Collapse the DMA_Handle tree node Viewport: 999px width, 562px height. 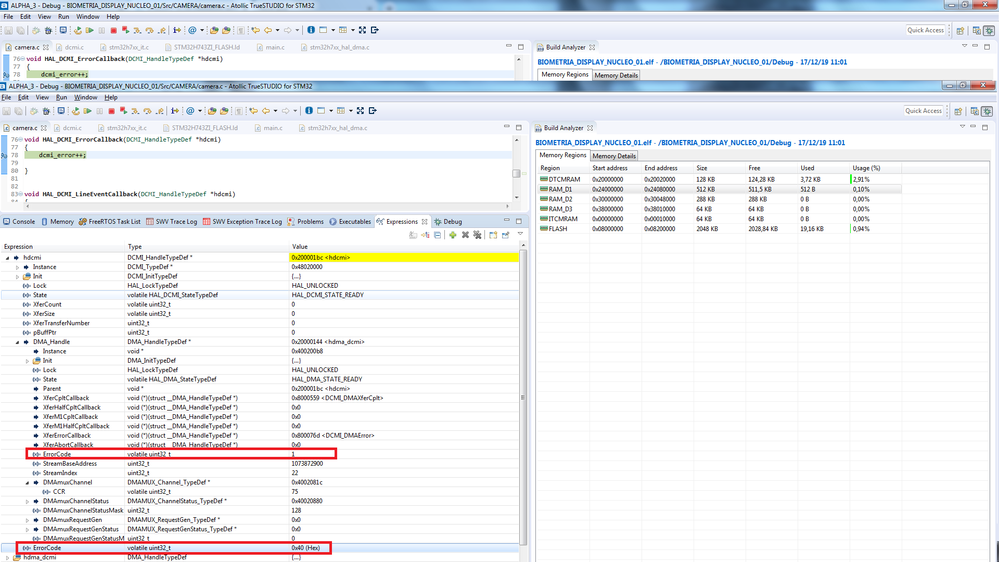[x=18, y=342]
